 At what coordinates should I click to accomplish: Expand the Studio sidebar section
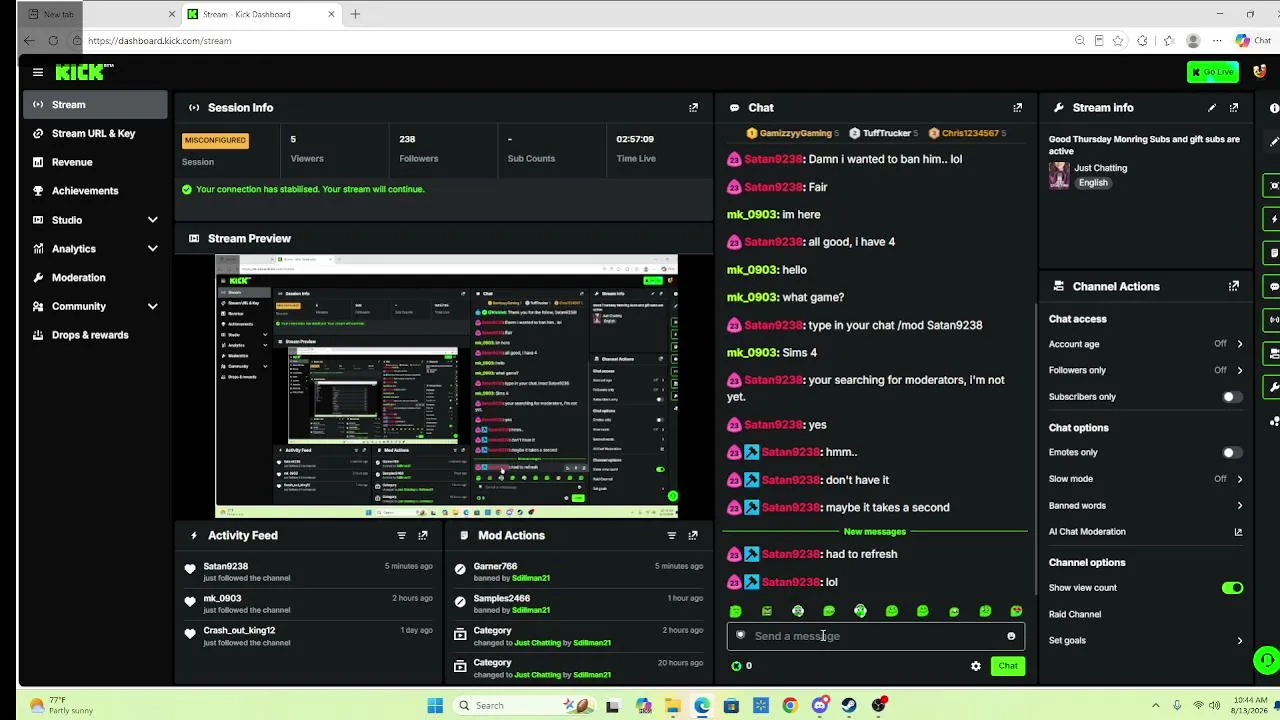pos(152,220)
